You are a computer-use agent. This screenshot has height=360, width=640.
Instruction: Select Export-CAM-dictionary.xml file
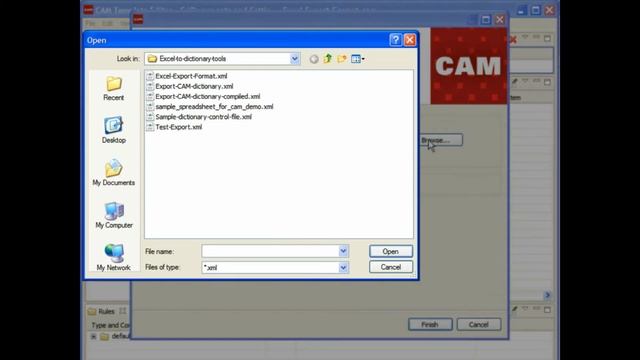click(x=194, y=86)
